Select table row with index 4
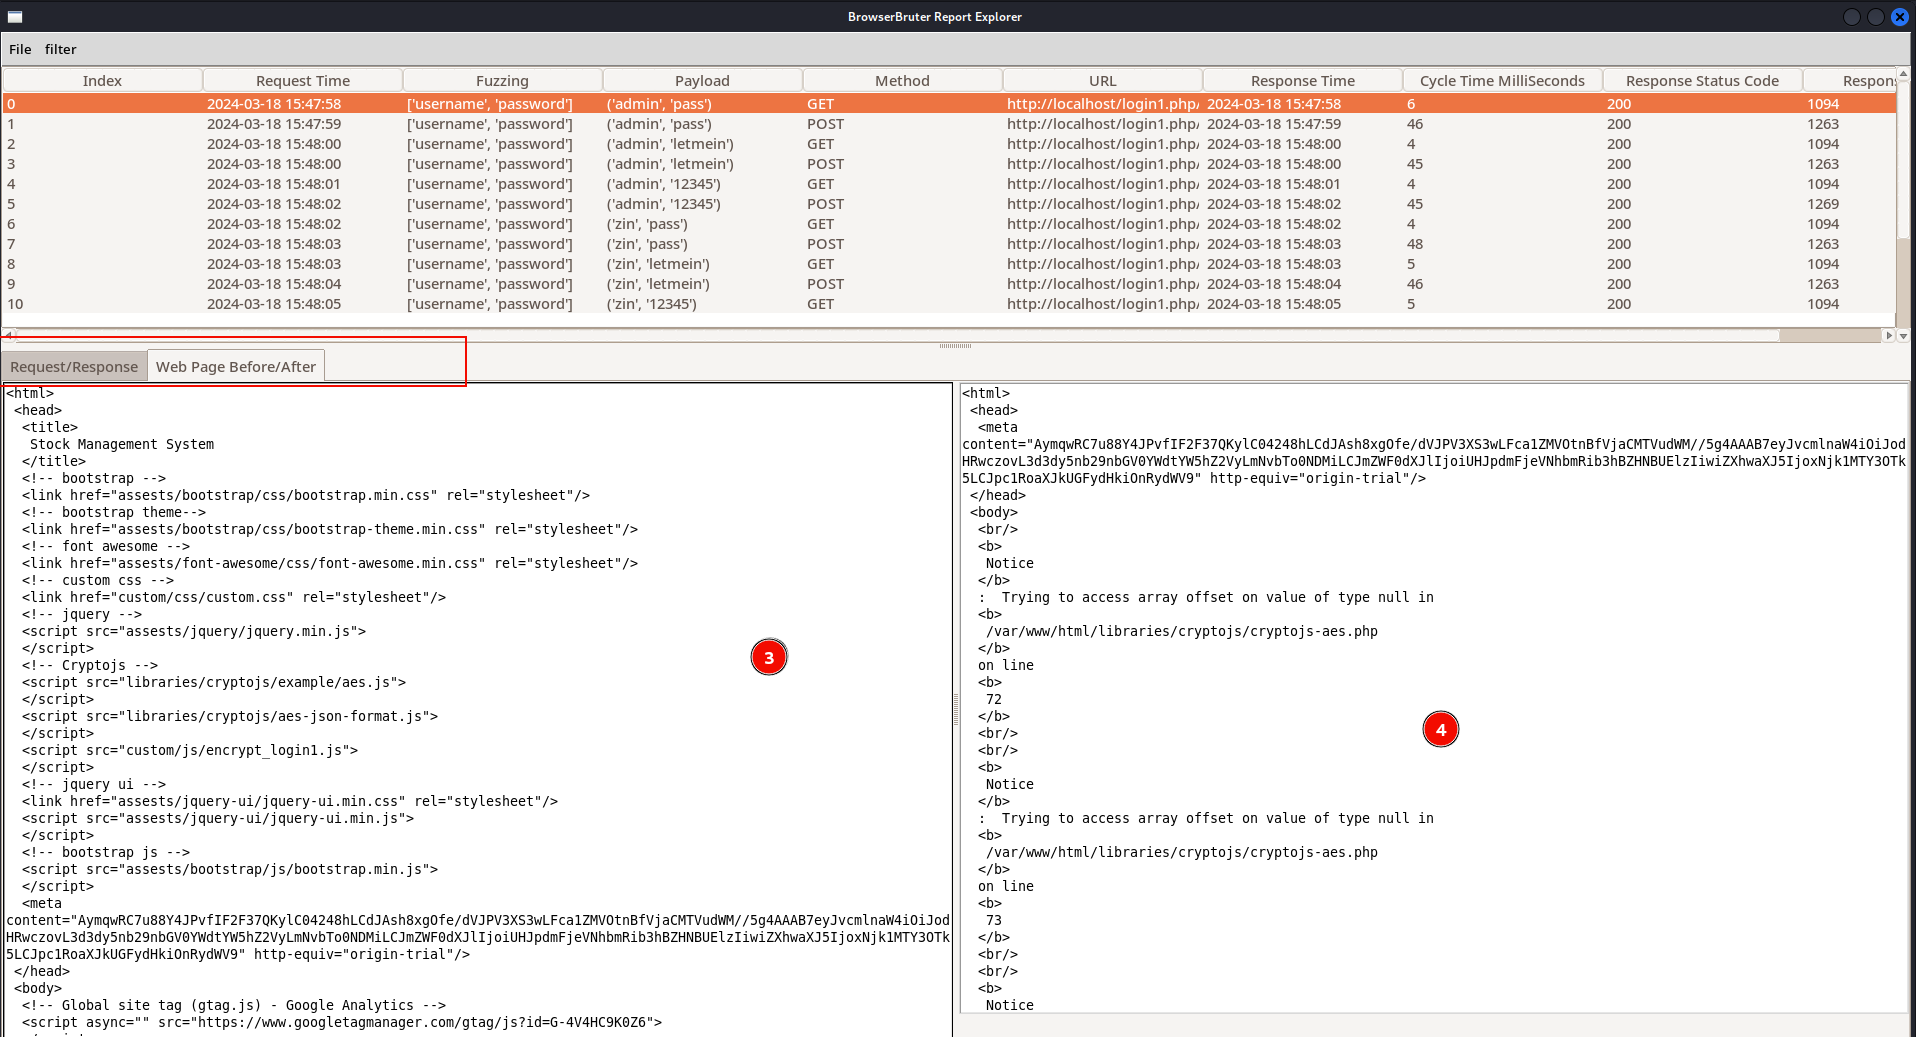This screenshot has height=1037, width=1916. (949, 184)
